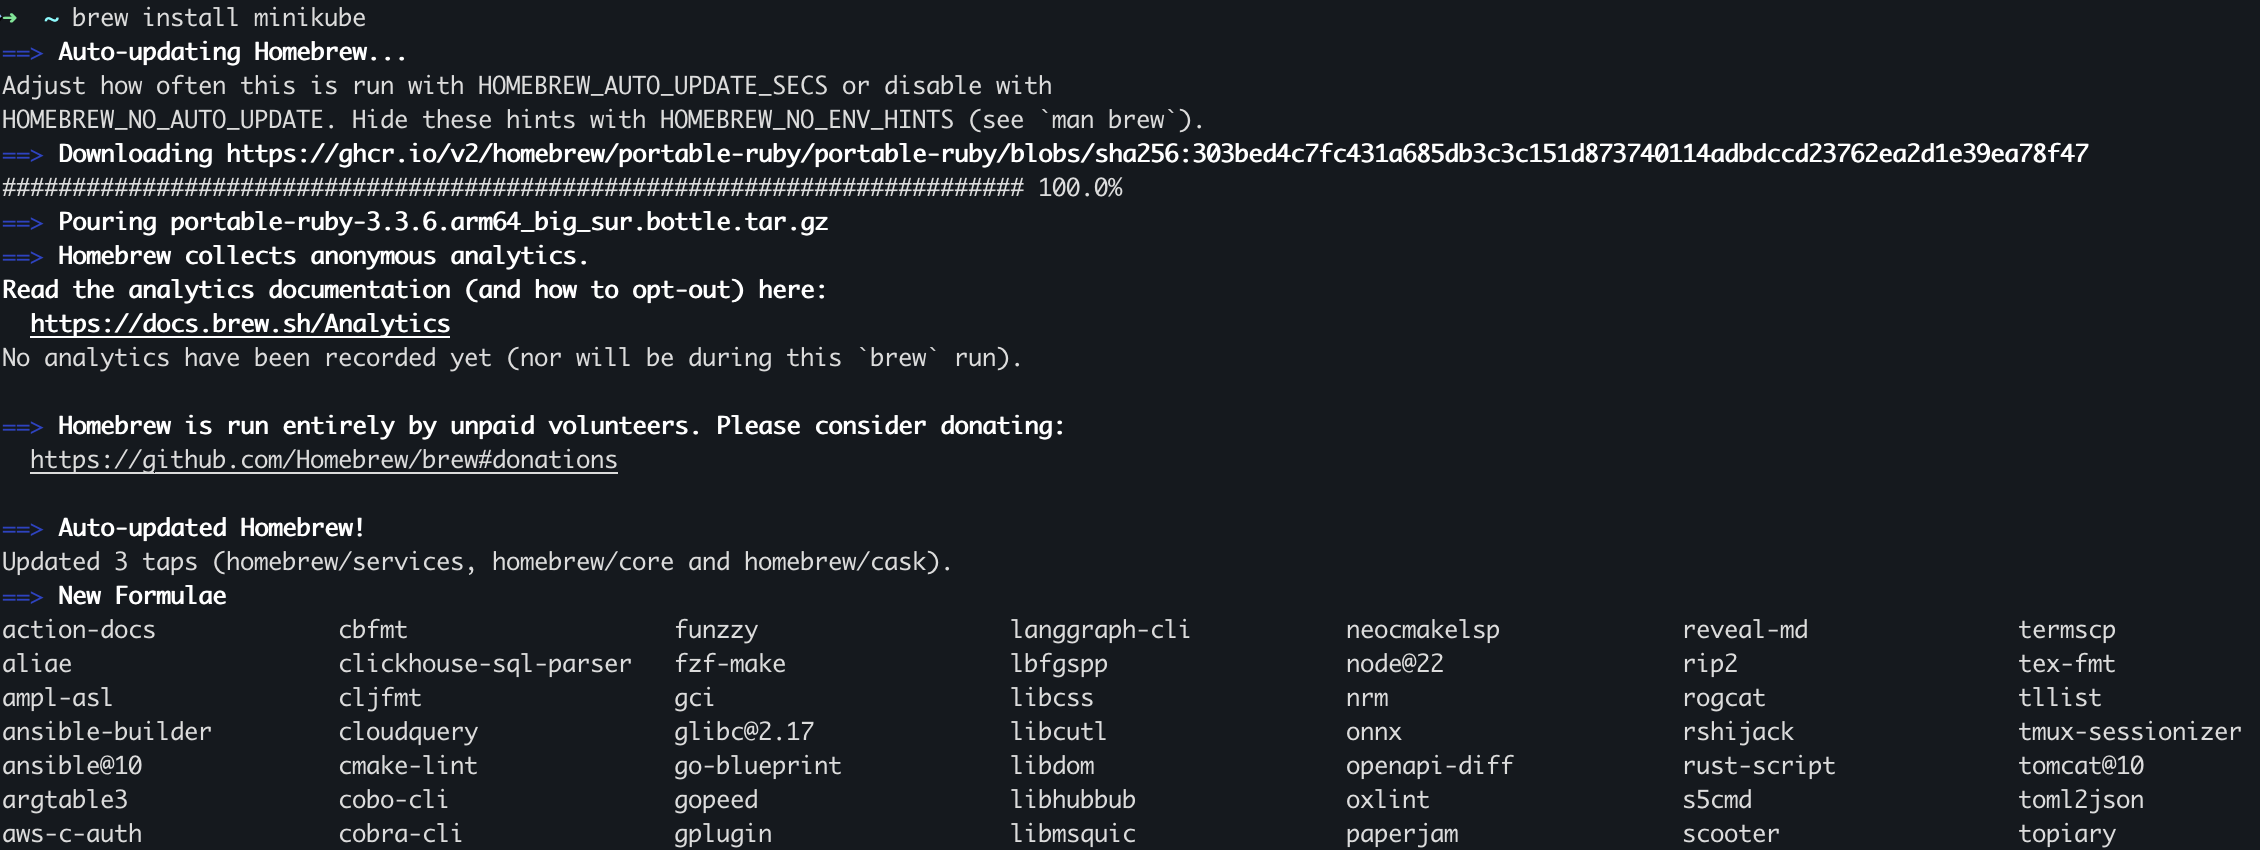Click the green prompt arrow
2260x850 pixels.
click(x=10, y=18)
